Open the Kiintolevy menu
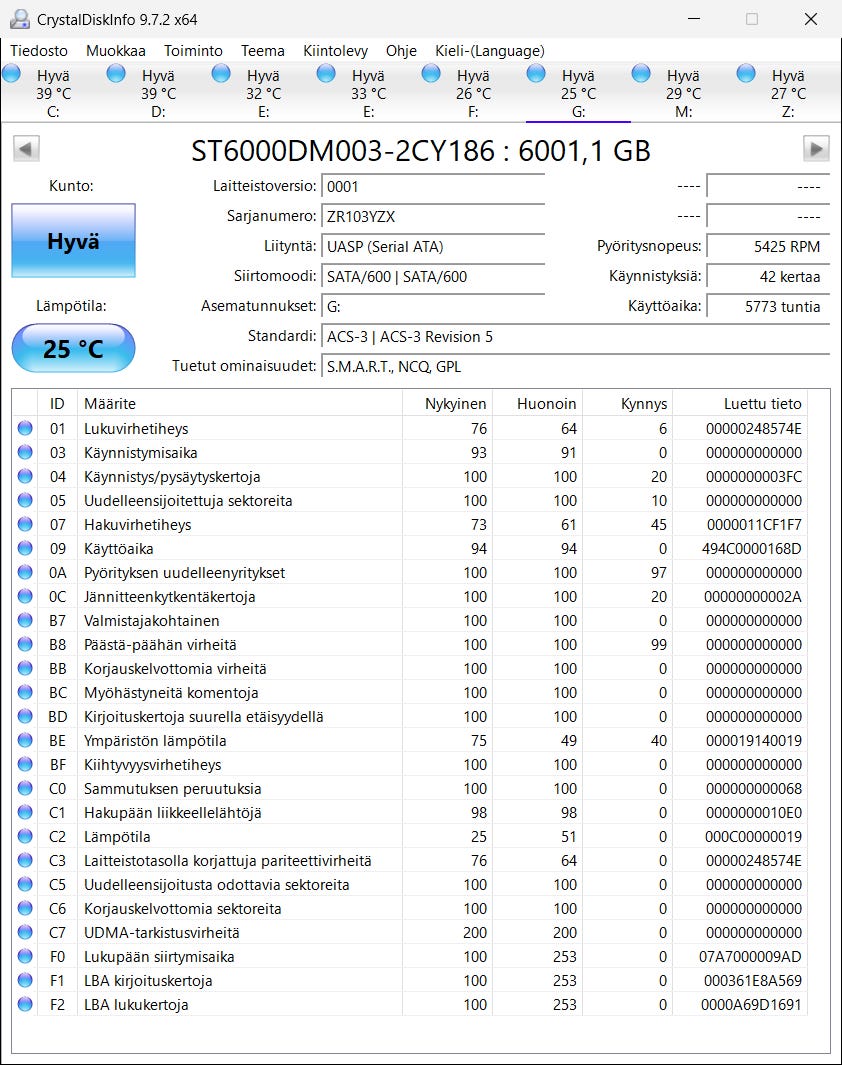Screen dimensions: 842x1065 [335, 51]
